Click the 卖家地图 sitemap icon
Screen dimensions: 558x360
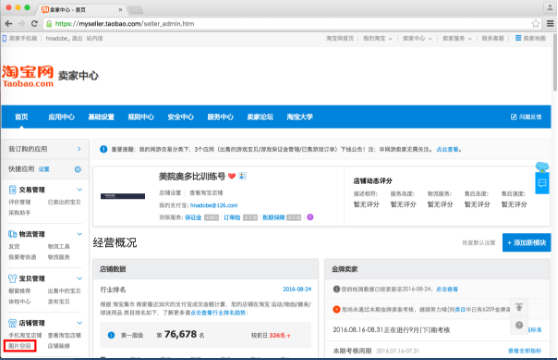[518, 38]
